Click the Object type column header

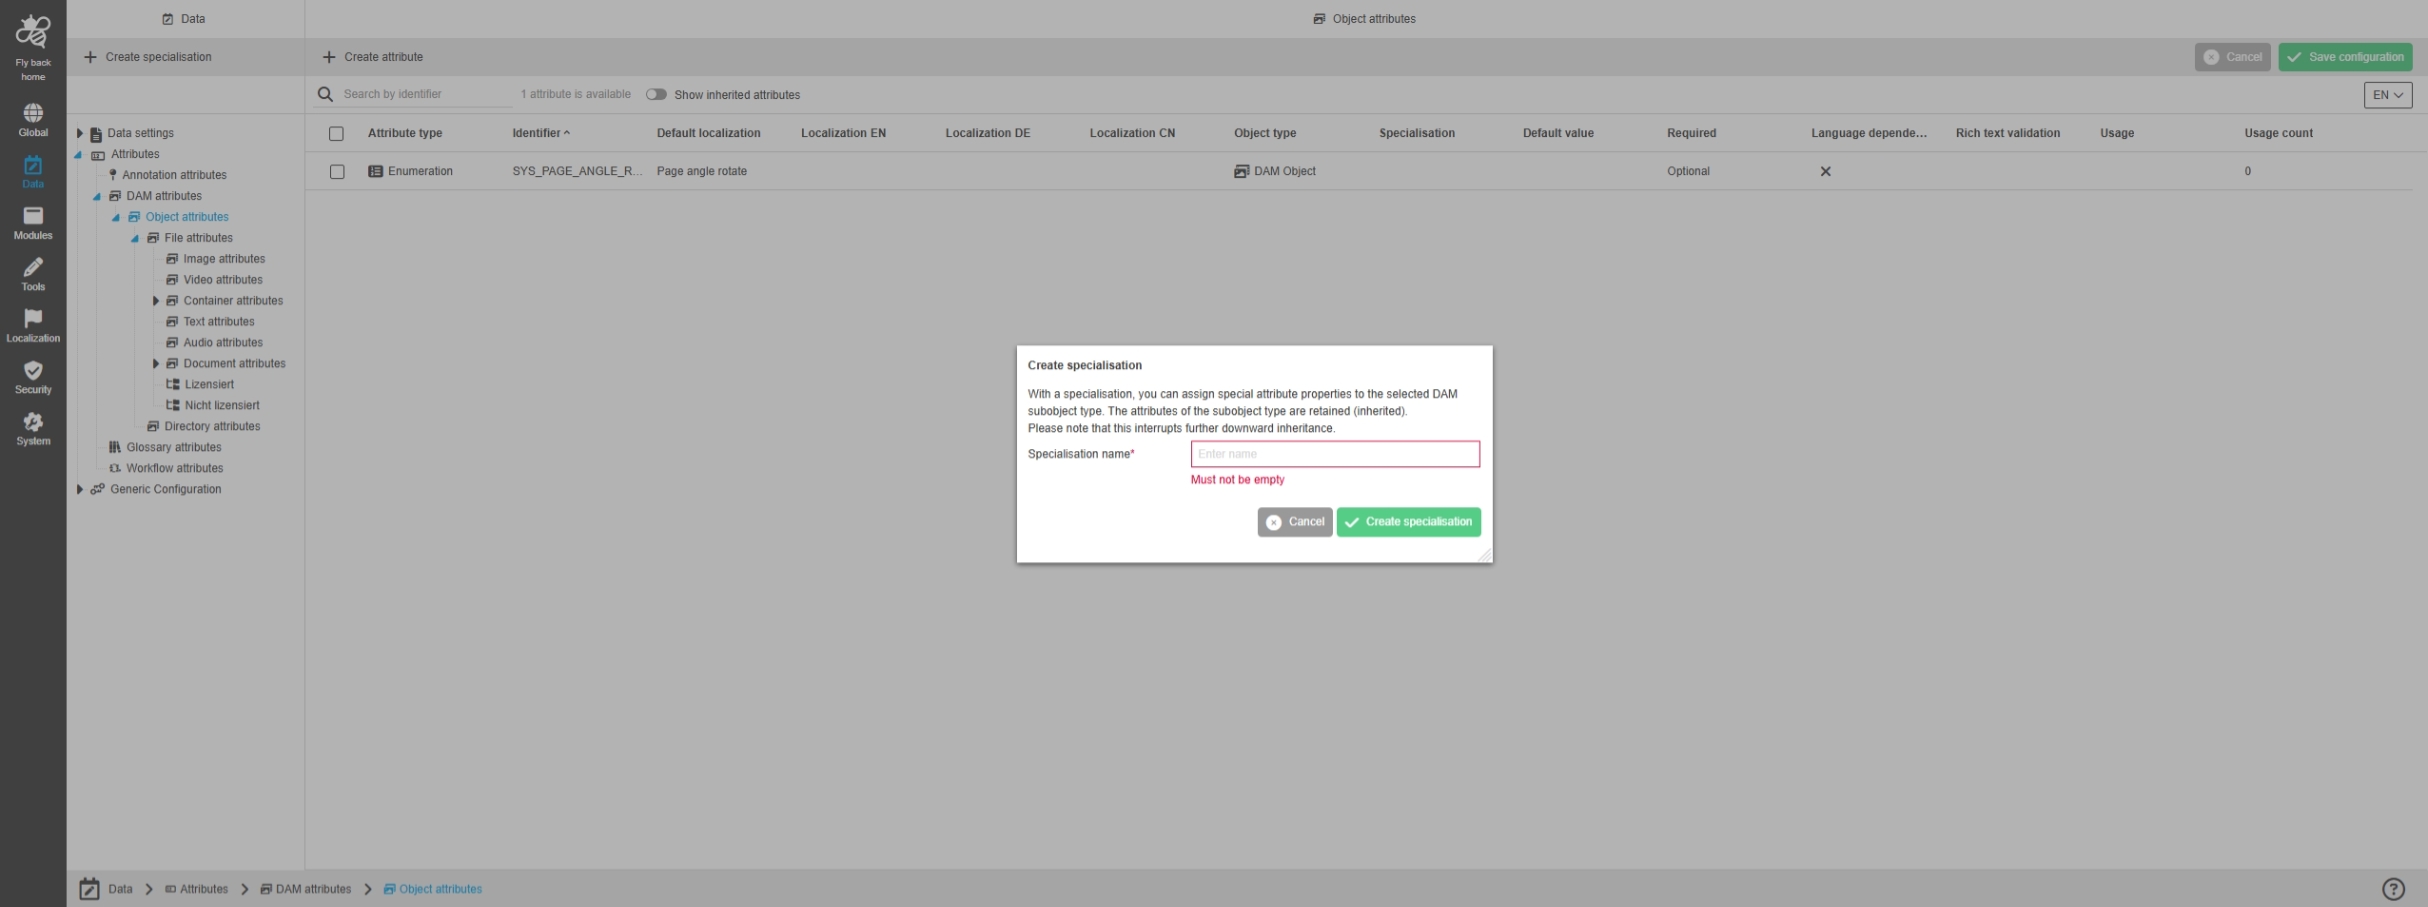point(1265,133)
